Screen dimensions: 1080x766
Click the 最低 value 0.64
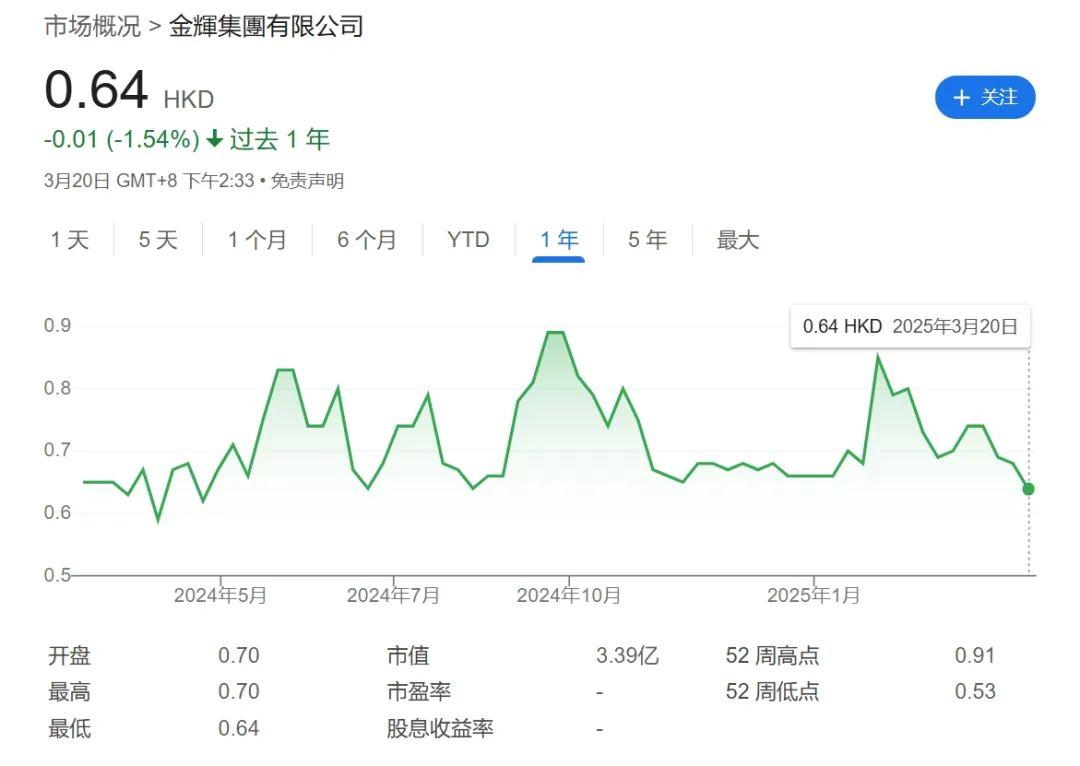(x=238, y=728)
